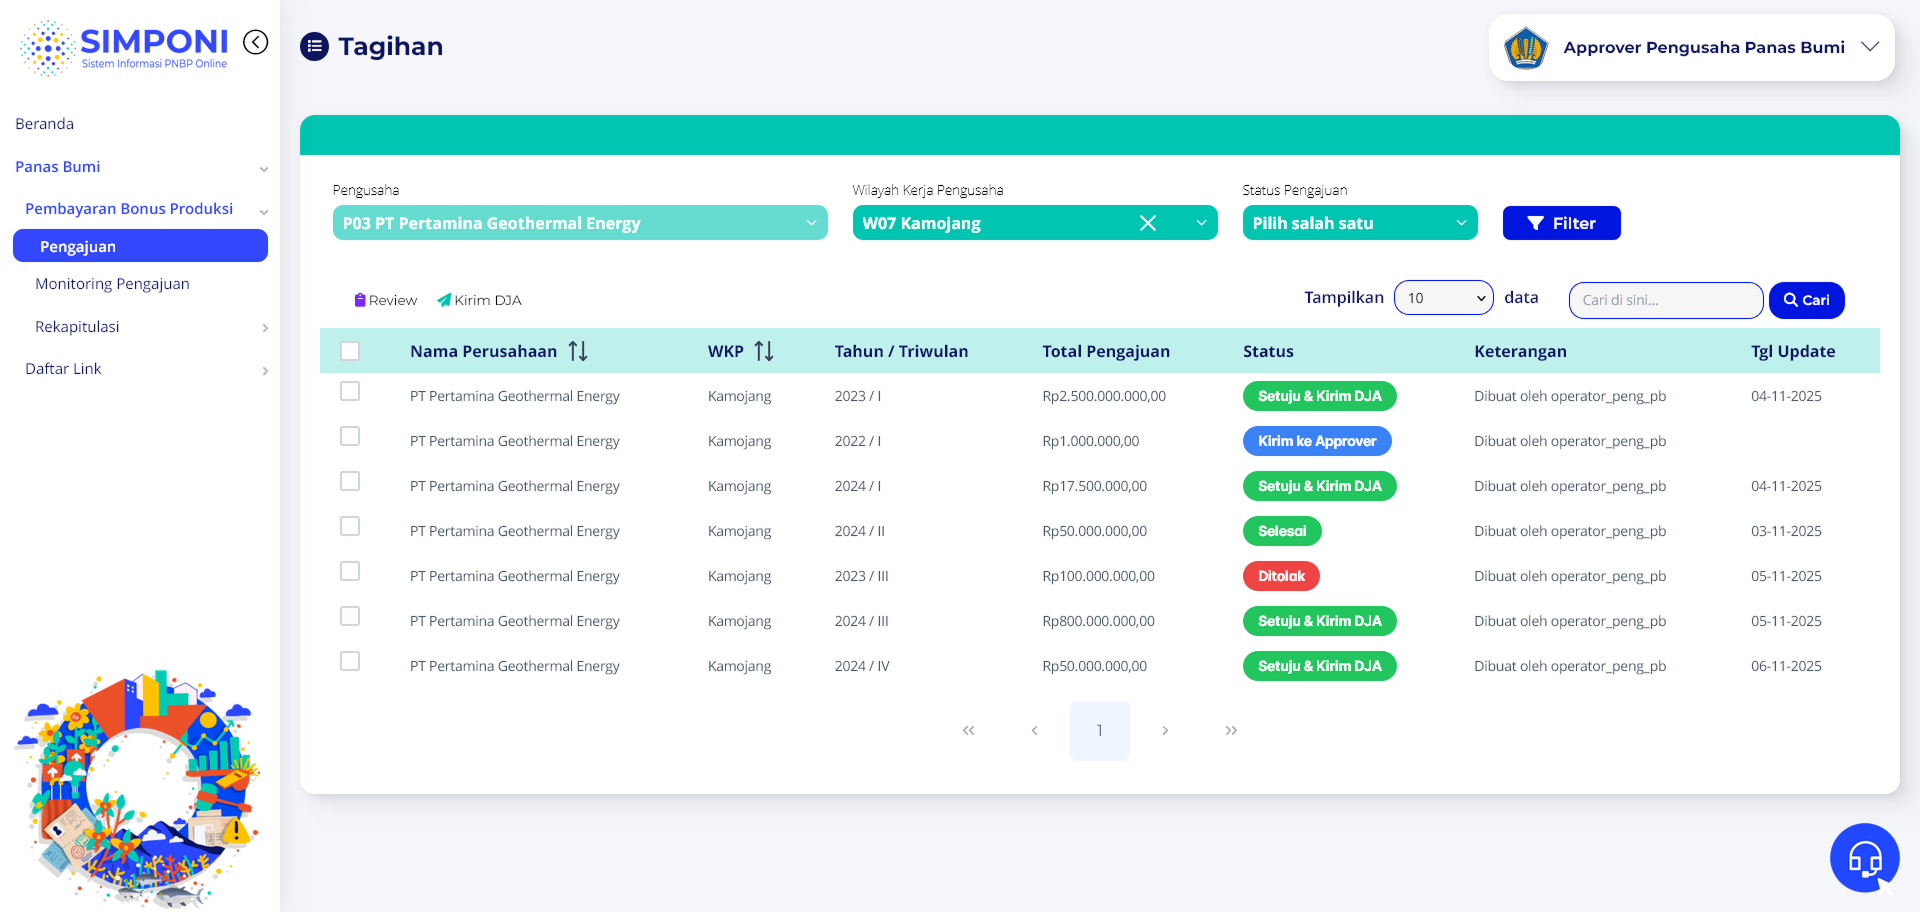The width and height of the screenshot is (1920, 912).
Task: Click the Kirim ke Approver status badge
Action: point(1317,441)
